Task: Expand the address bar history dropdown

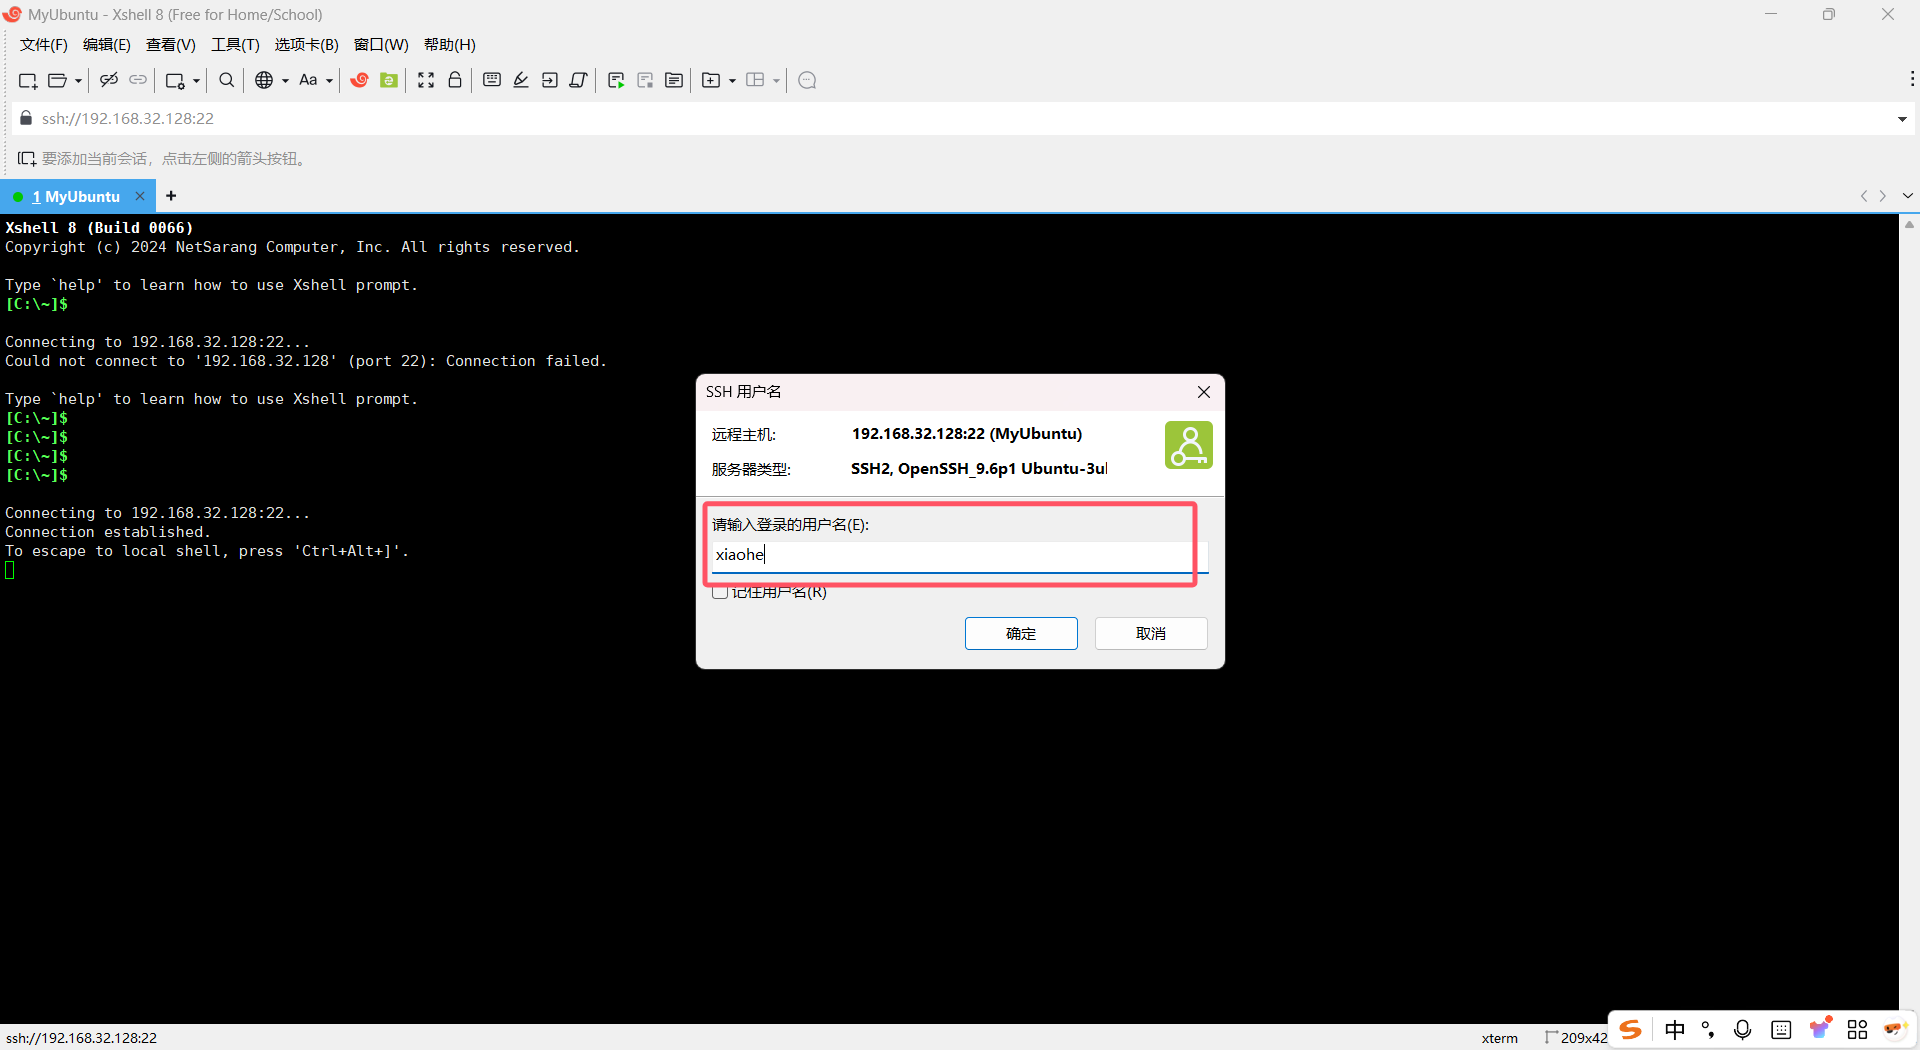Action: (x=1902, y=119)
